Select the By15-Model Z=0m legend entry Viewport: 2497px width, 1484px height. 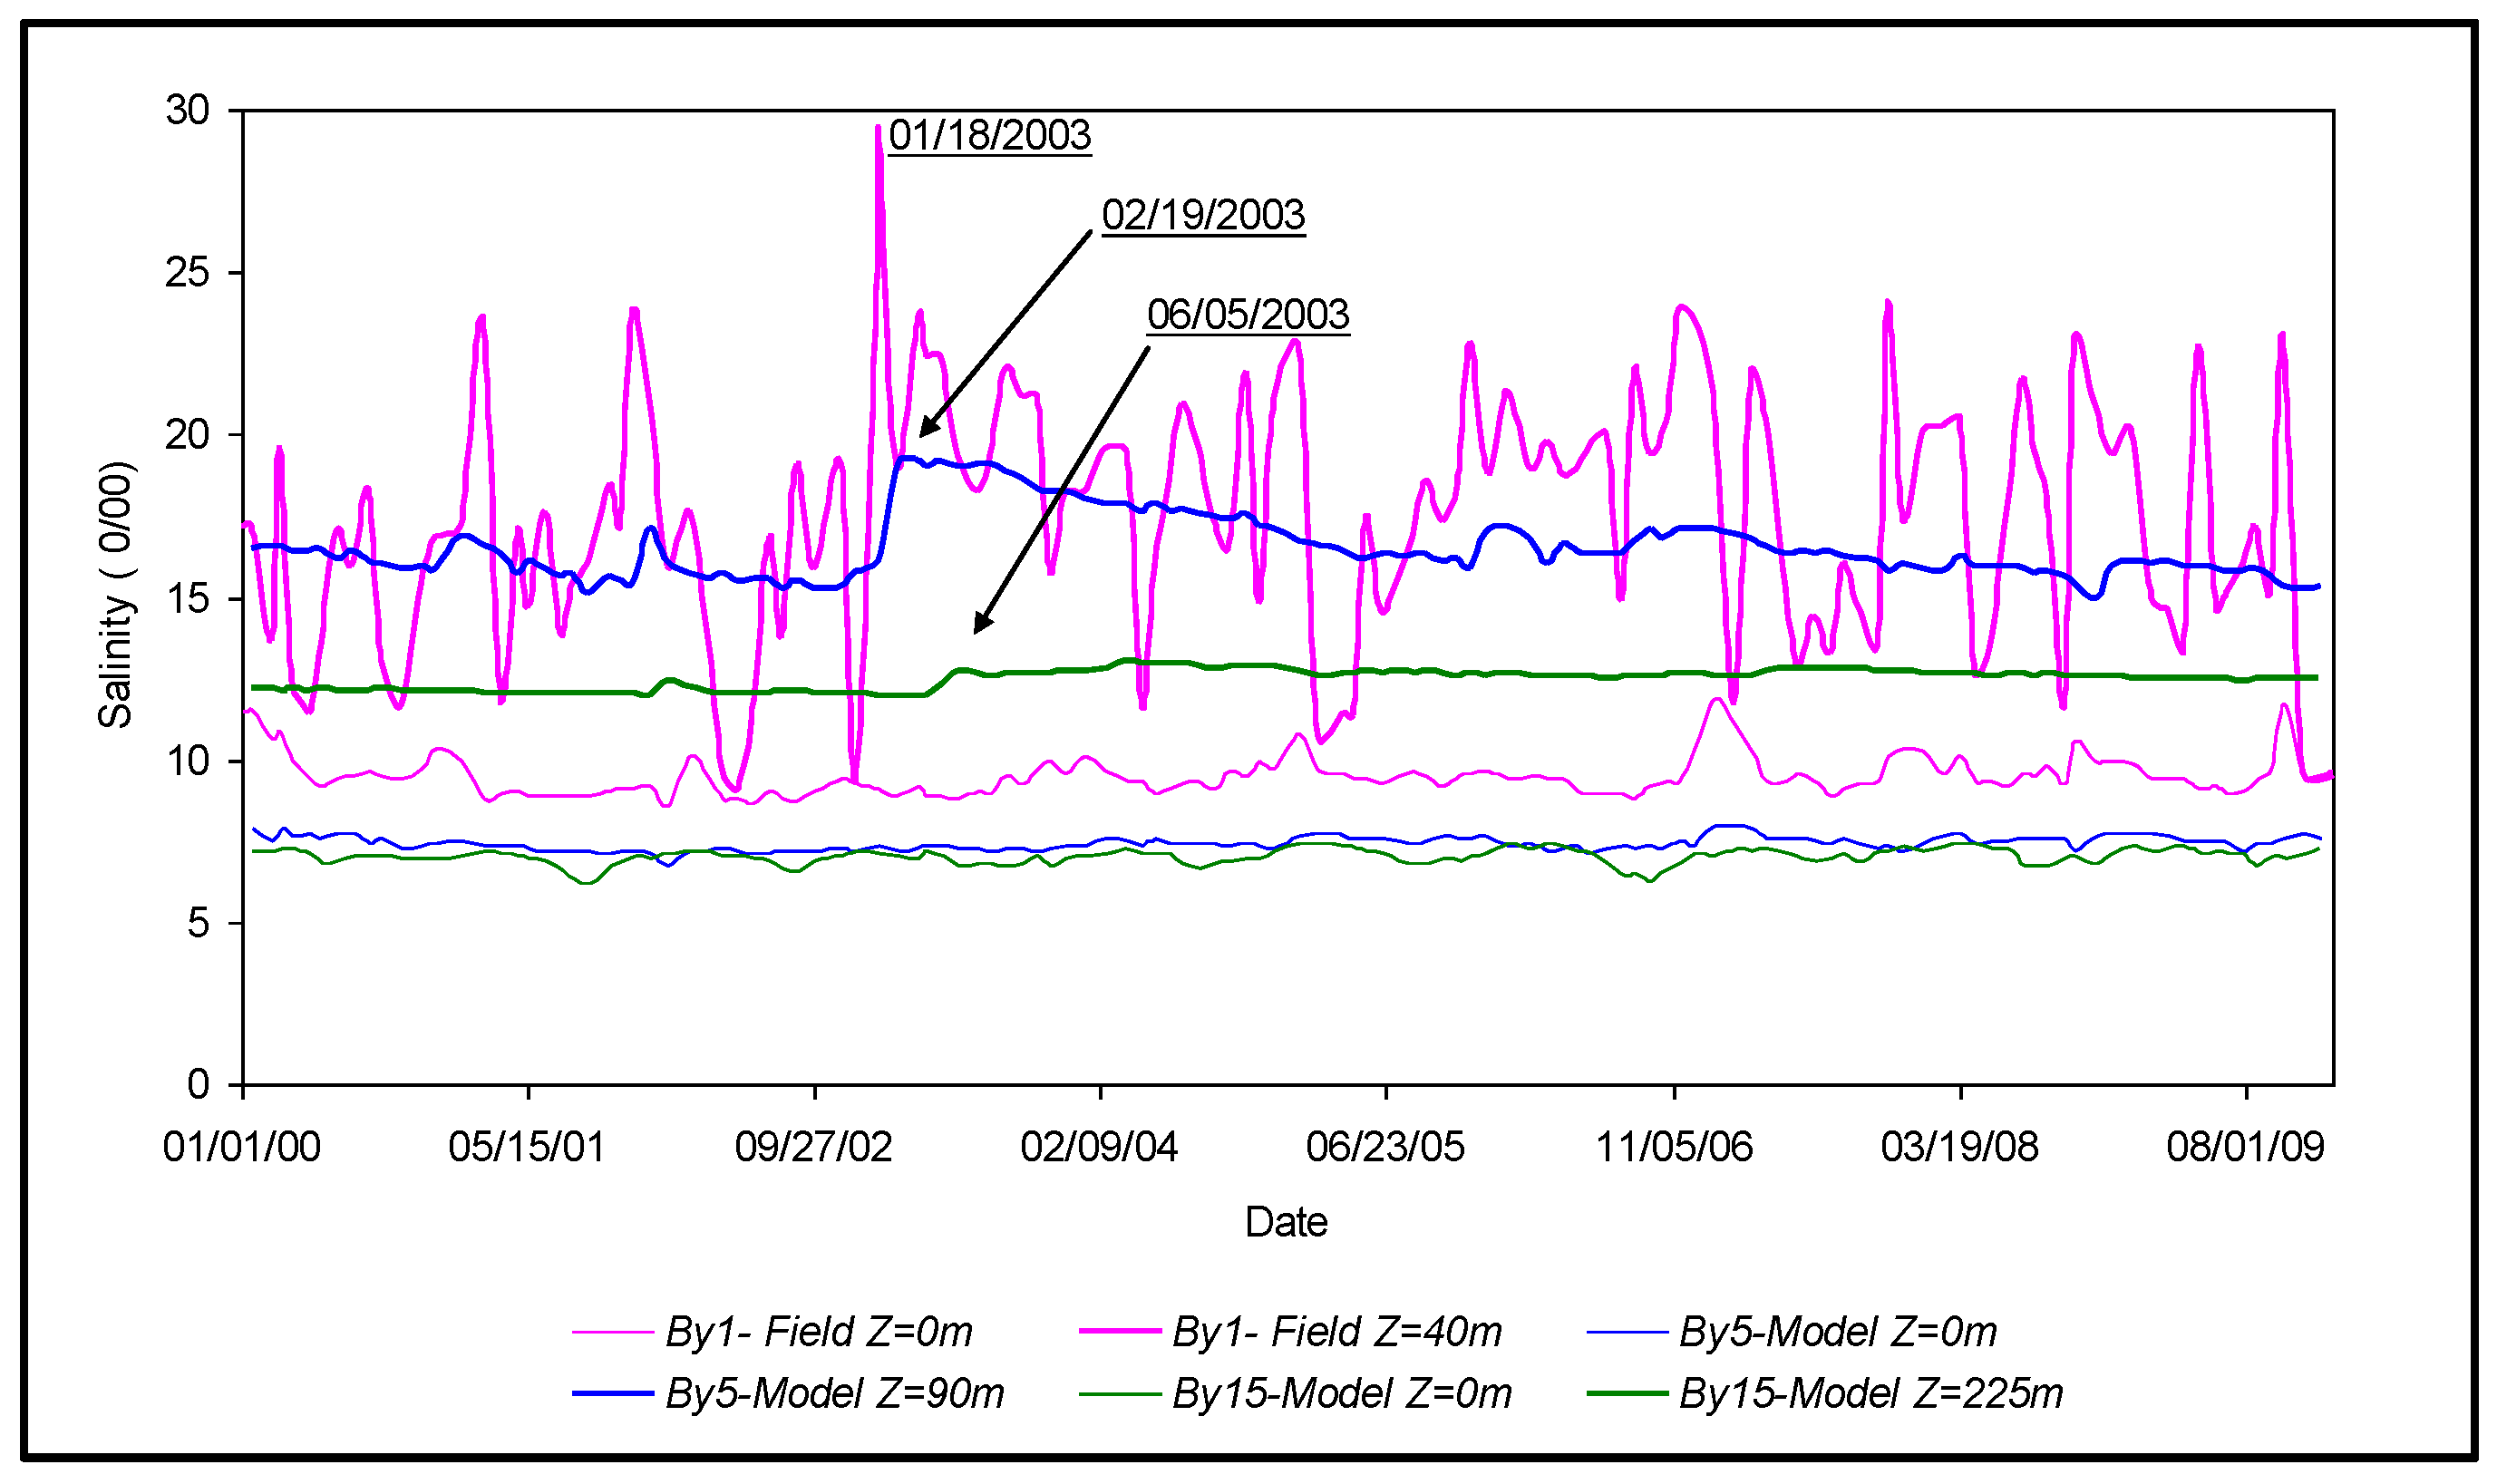[1341, 1393]
